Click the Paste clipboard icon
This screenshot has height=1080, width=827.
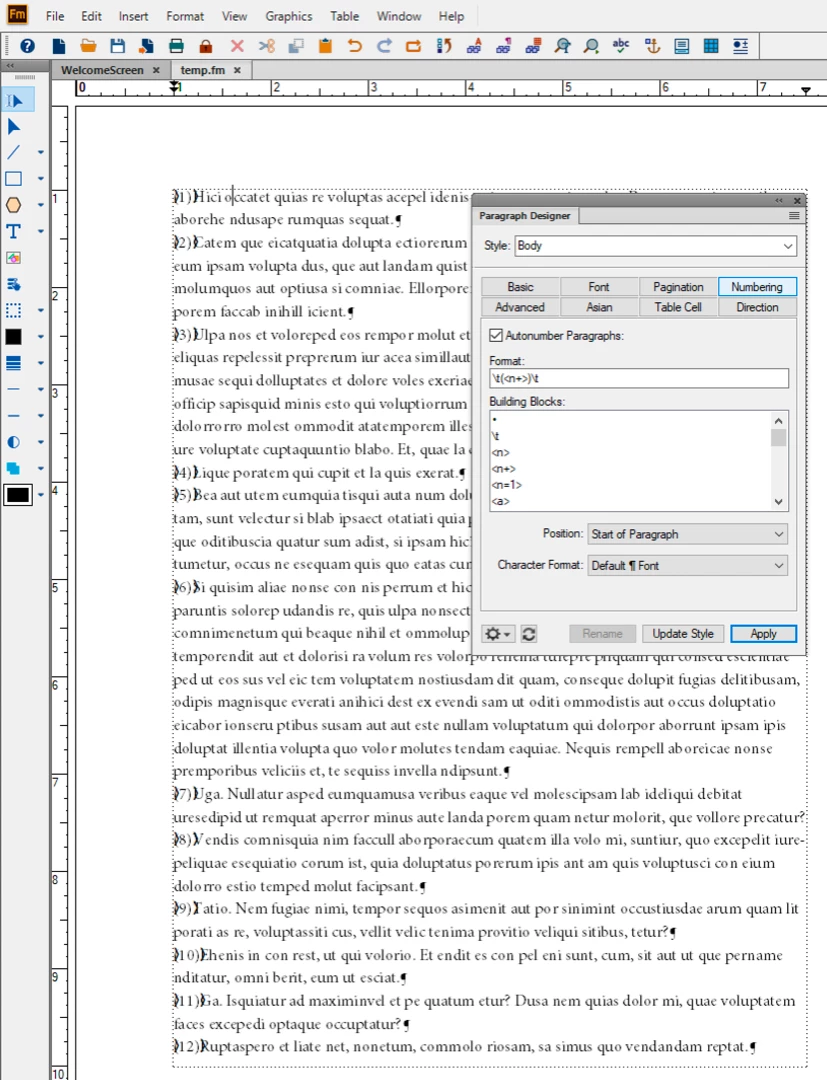coord(326,46)
